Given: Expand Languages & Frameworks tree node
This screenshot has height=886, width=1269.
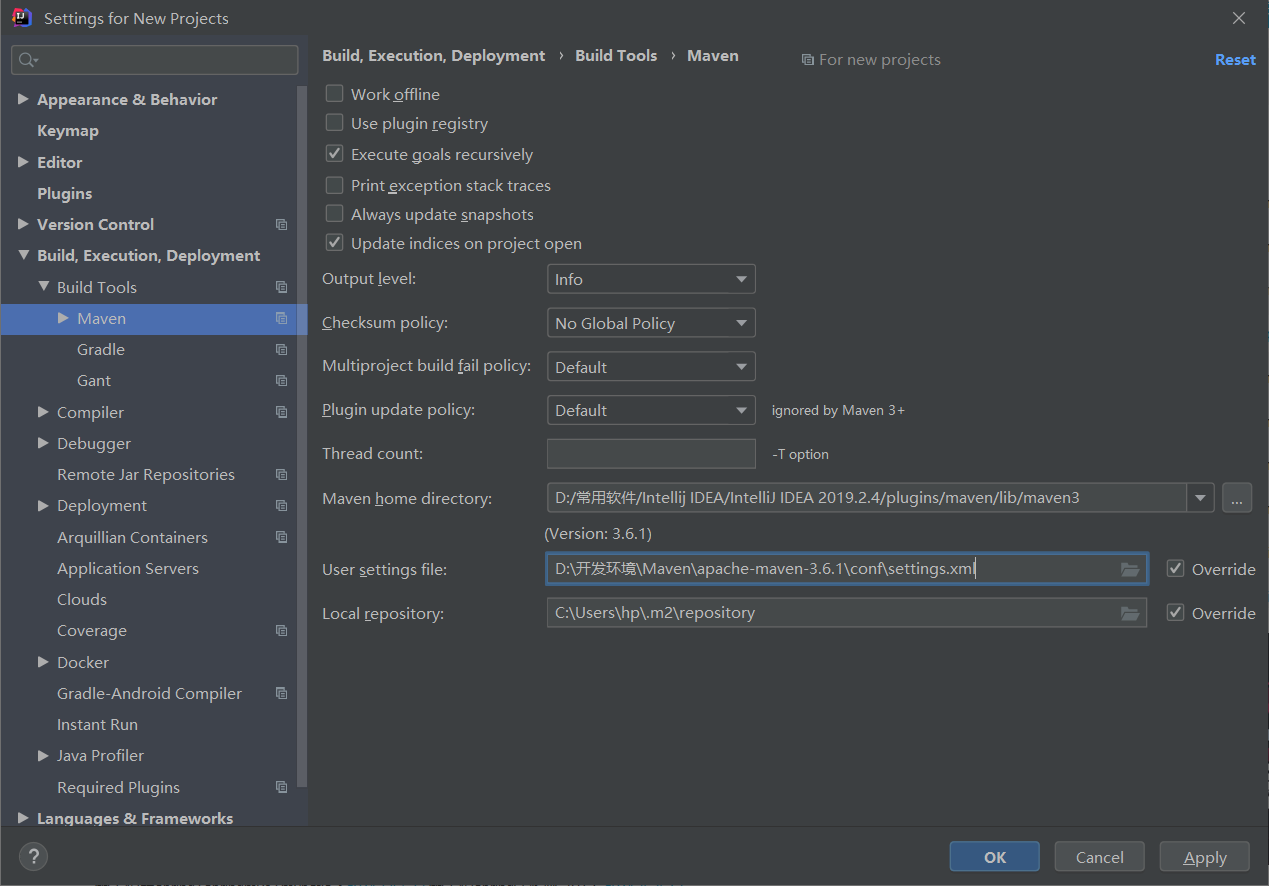Looking at the screenshot, I should [x=23, y=818].
